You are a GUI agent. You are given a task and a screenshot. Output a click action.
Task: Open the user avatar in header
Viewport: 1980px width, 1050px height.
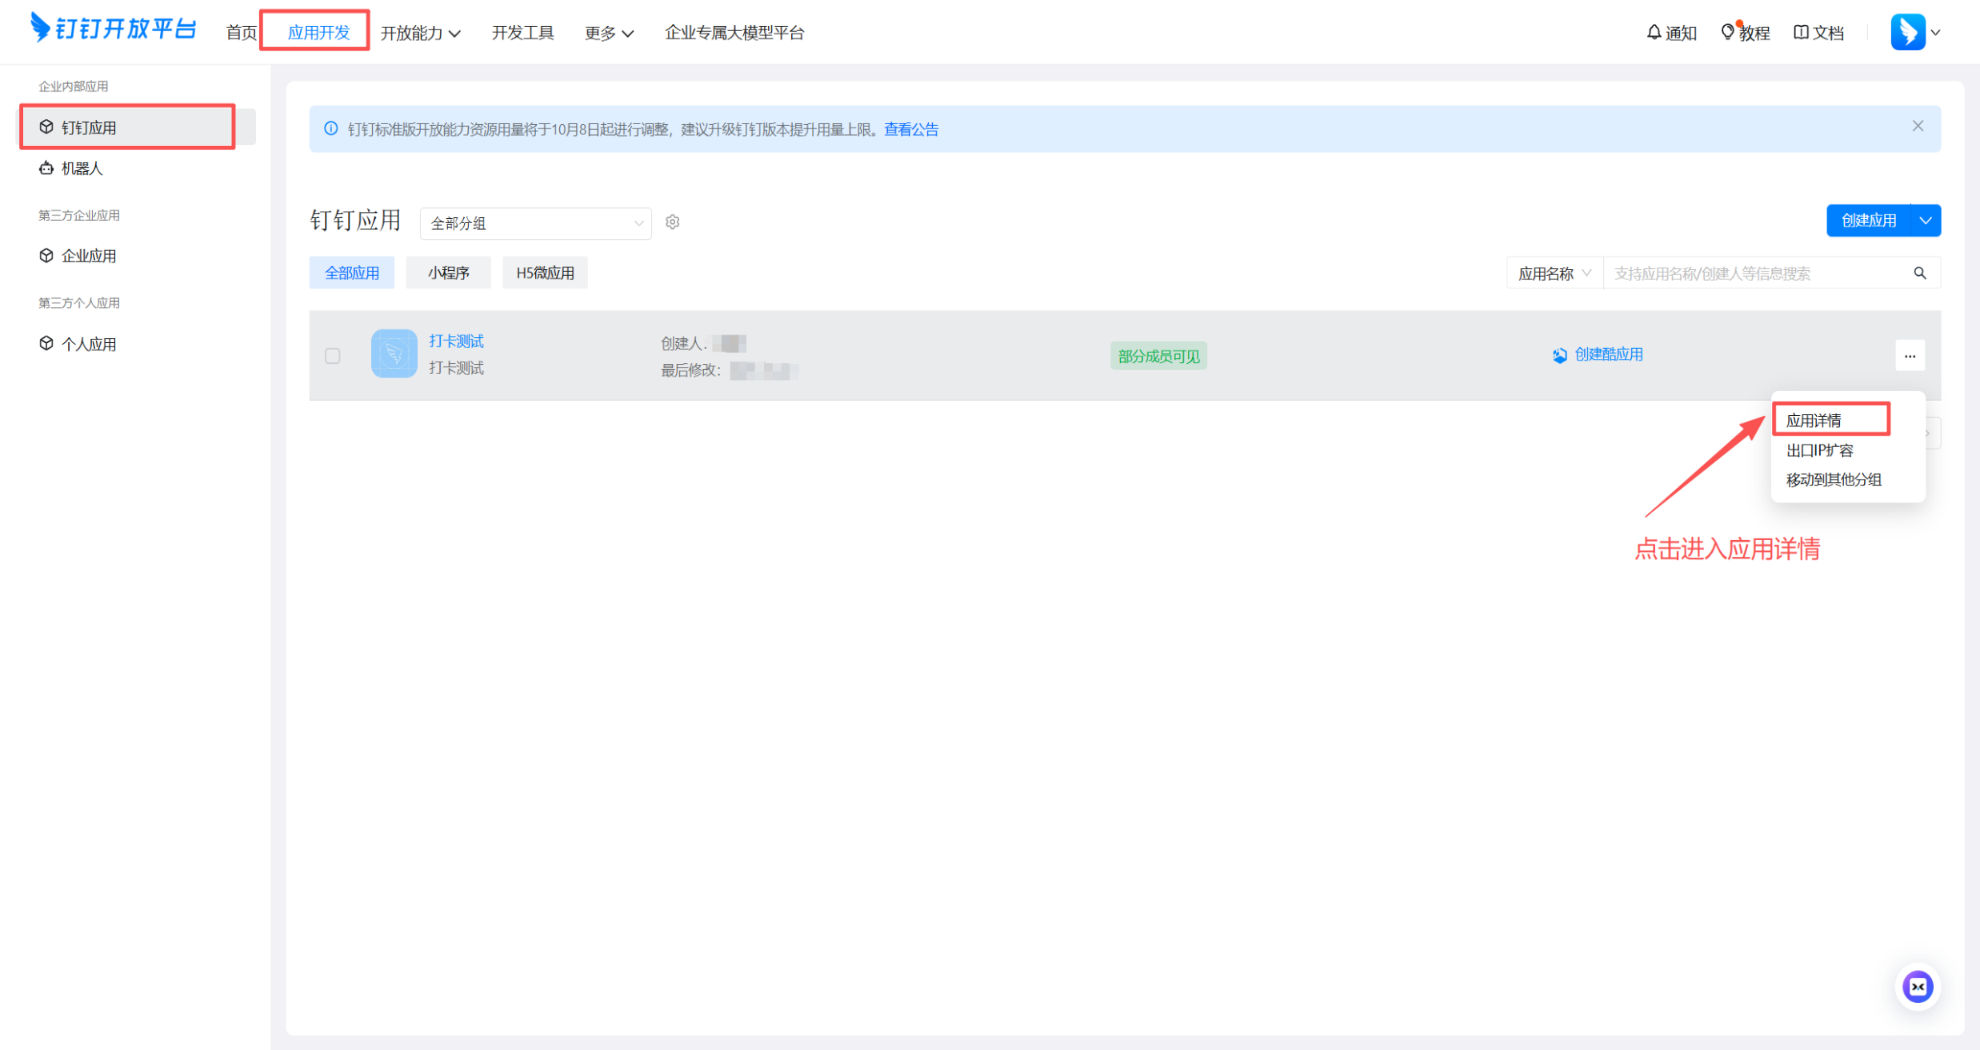click(1907, 32)
